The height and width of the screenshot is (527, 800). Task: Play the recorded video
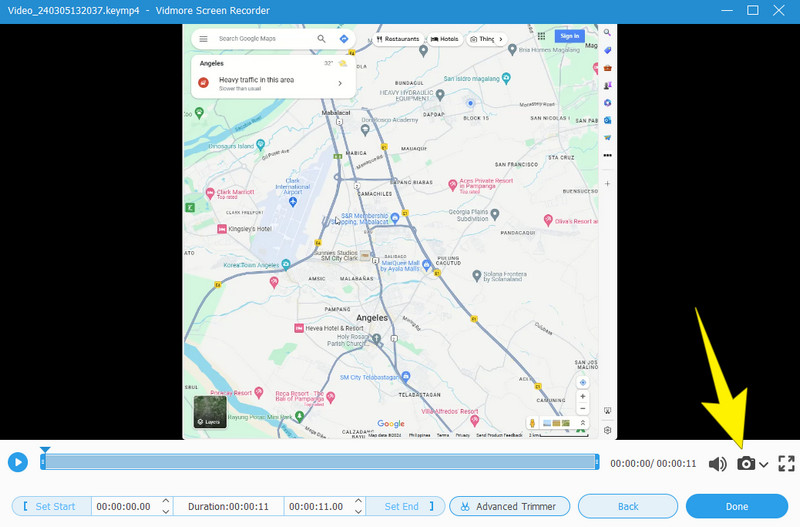18,462
